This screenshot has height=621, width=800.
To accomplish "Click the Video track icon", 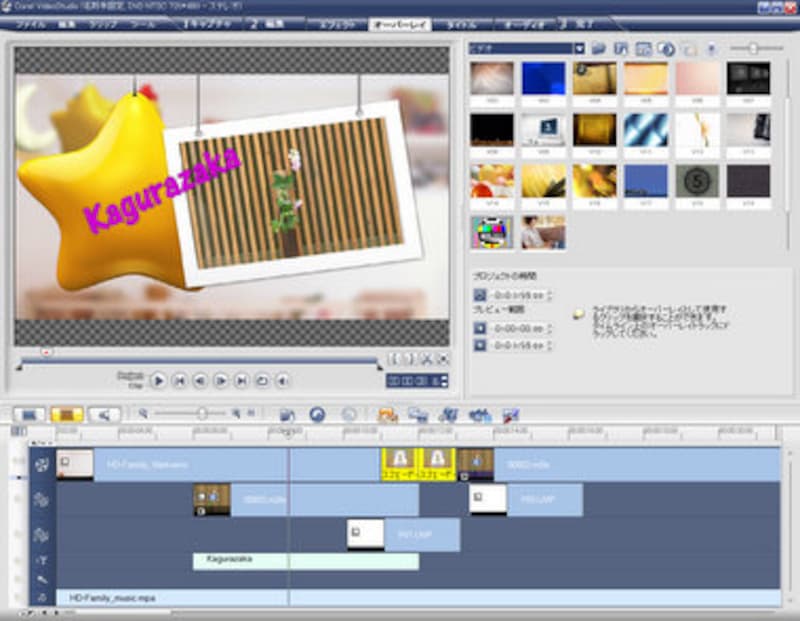I will 41,464.
